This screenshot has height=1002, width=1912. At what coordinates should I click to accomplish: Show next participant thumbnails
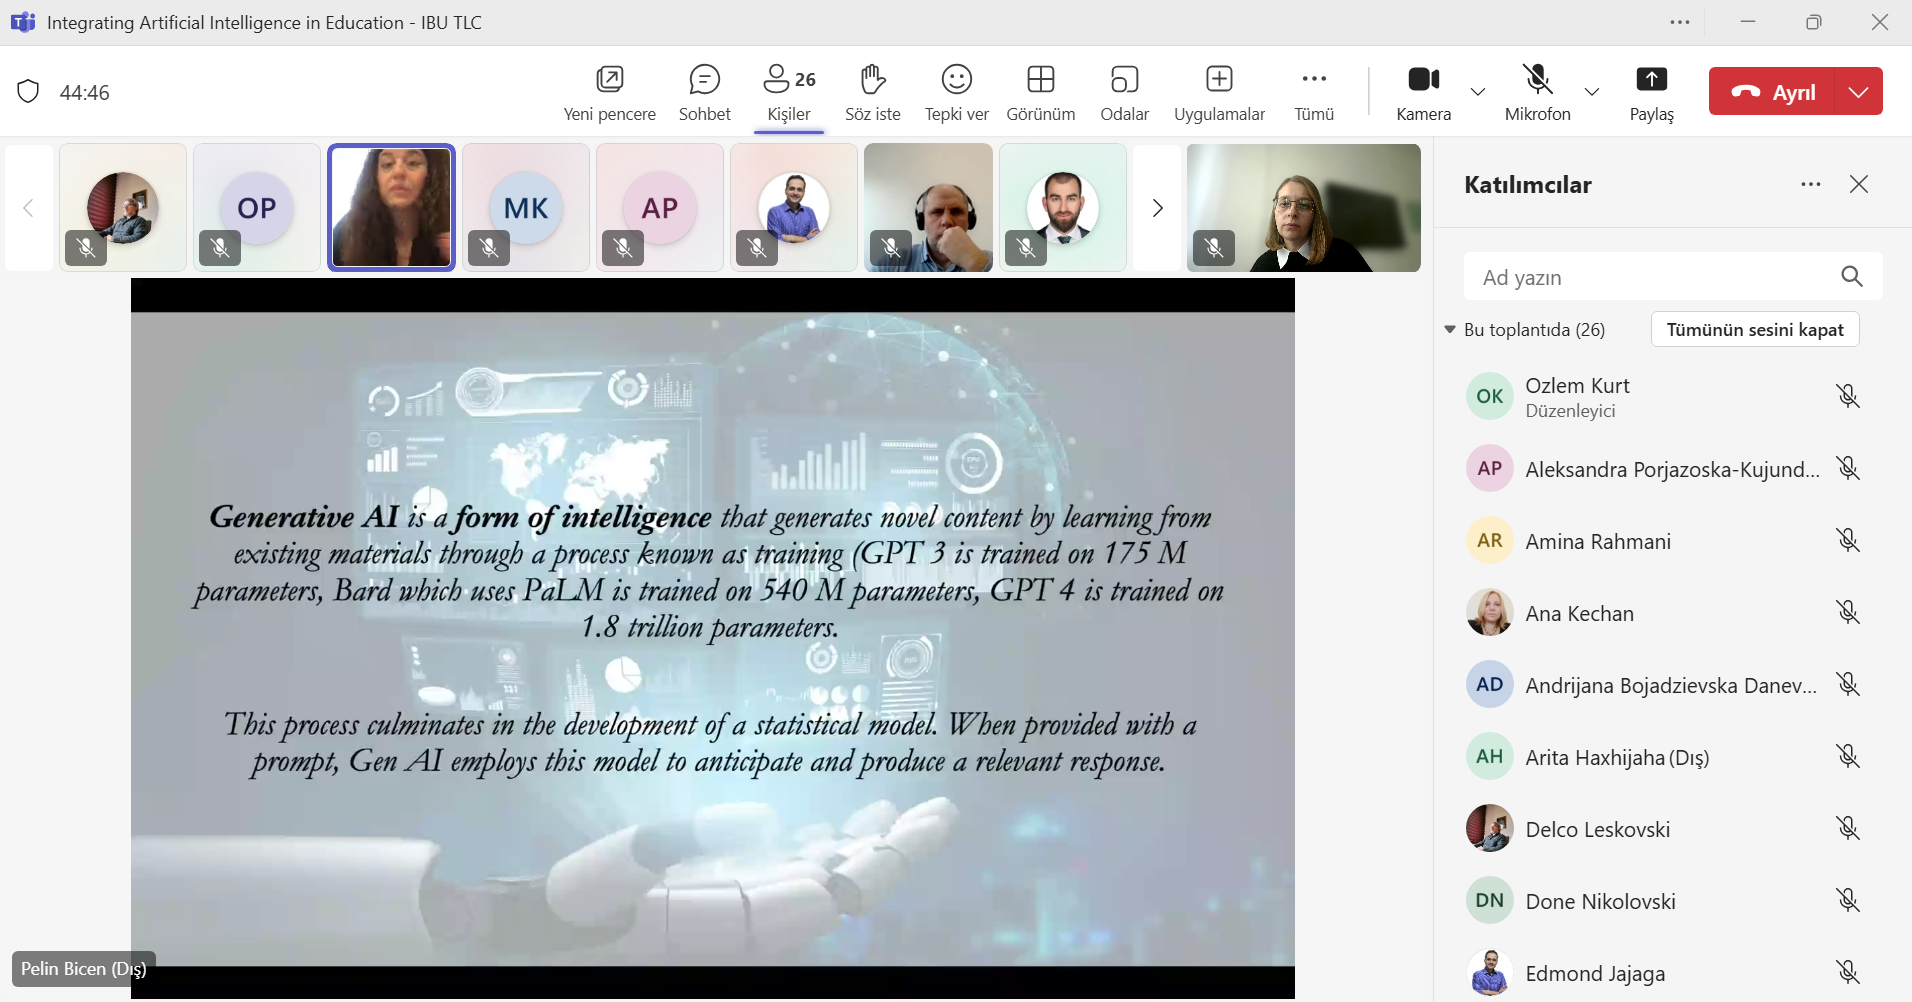pos(1157,208)
